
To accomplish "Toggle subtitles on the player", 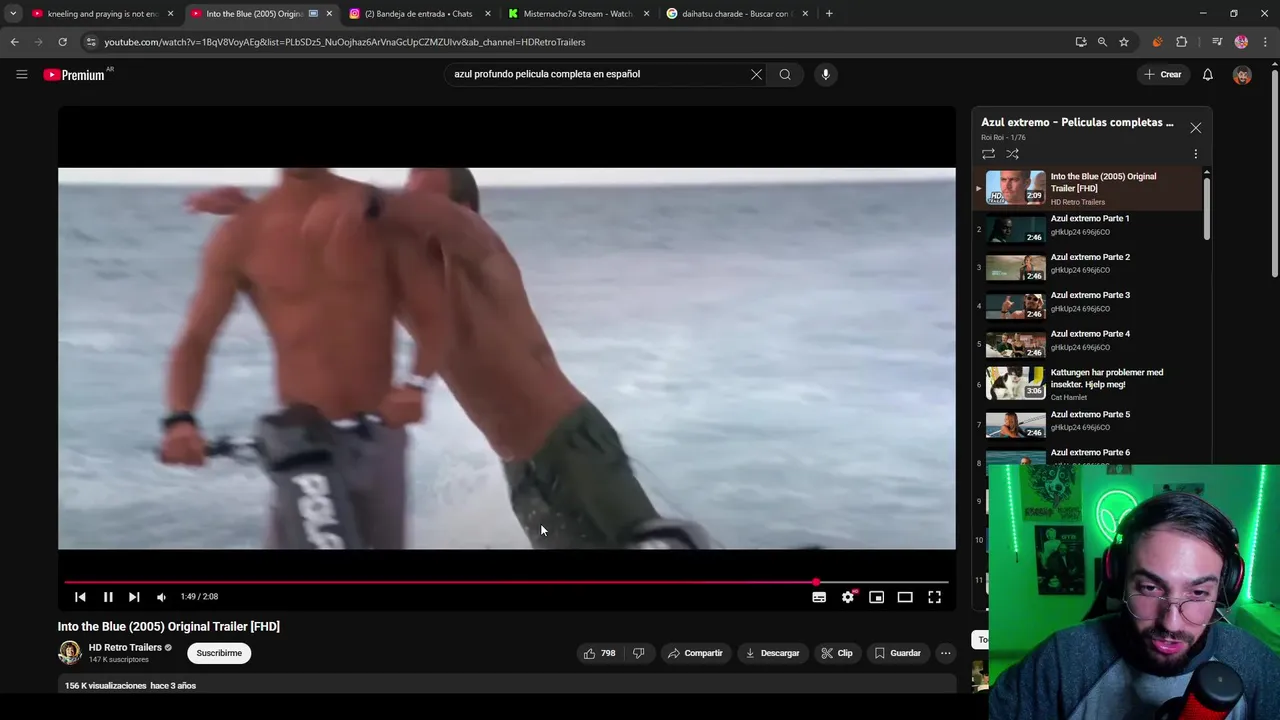I will tap(819, 597).
